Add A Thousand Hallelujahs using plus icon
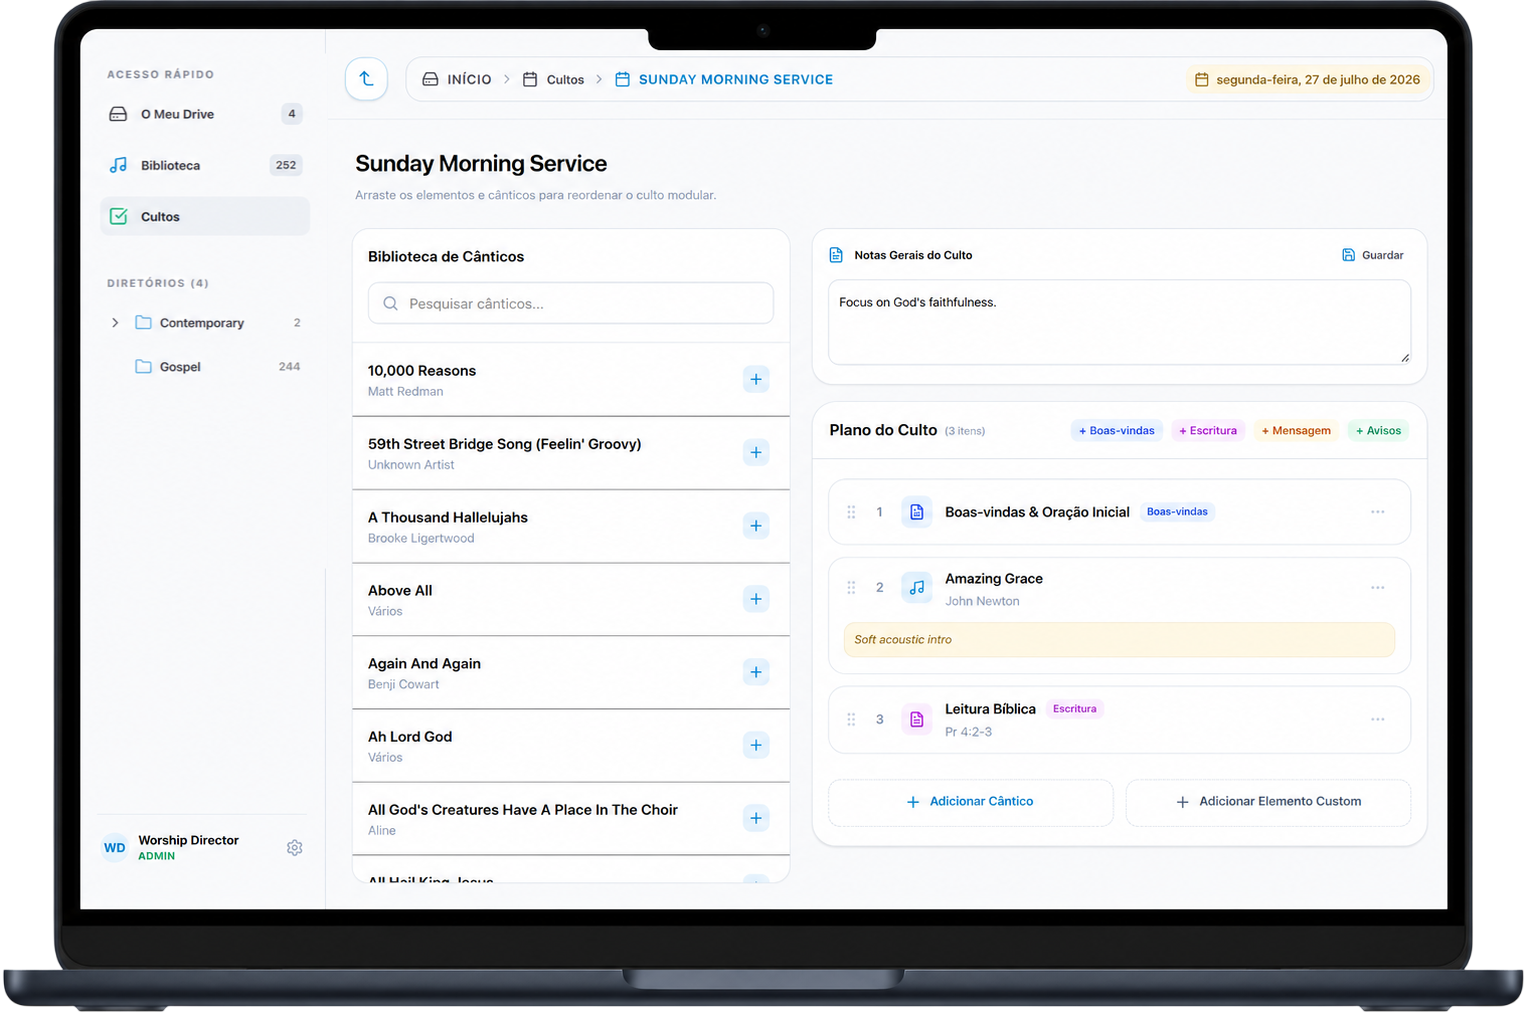Image resolution: width=1529 pixels, height=1029 pixels. [756, 526]
